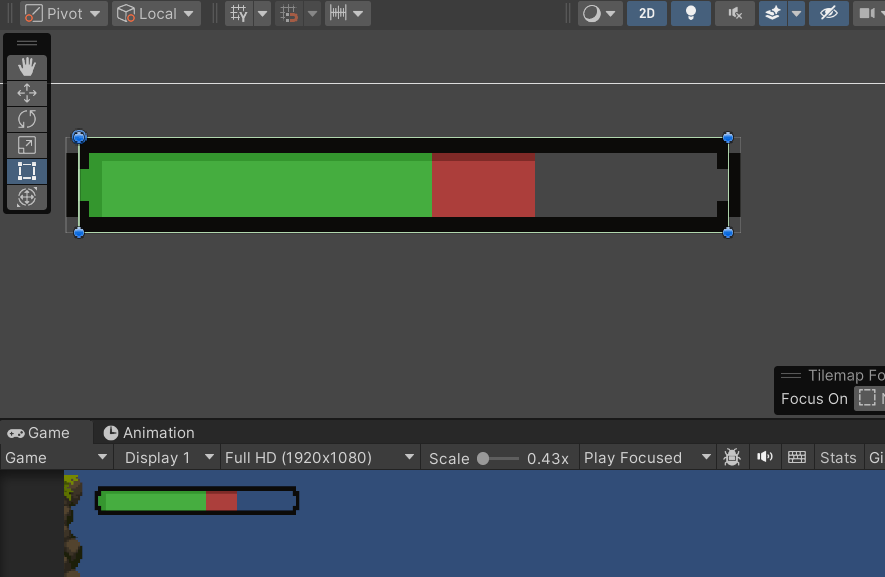Adjust the Scale slider handle
This screenshot has height=577, width=885.
pos(483,458)
